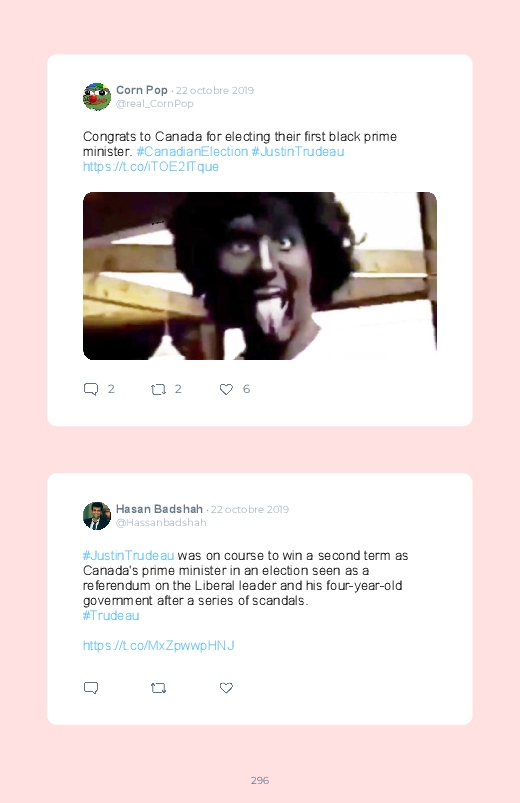Click the retweet icon on Corn Pop's tweet
520x803 pixels.
pos(158,389)
